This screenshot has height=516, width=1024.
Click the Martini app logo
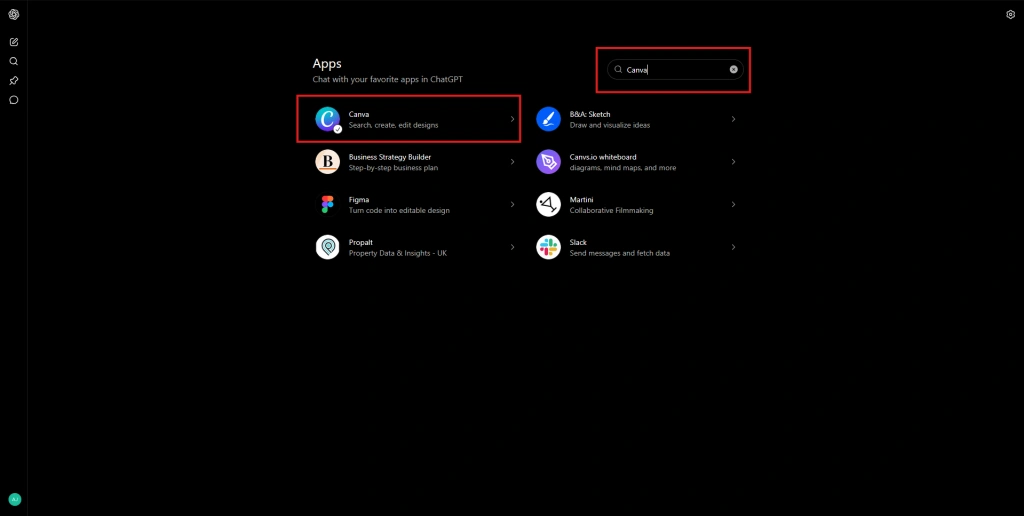tap(549, 204)
